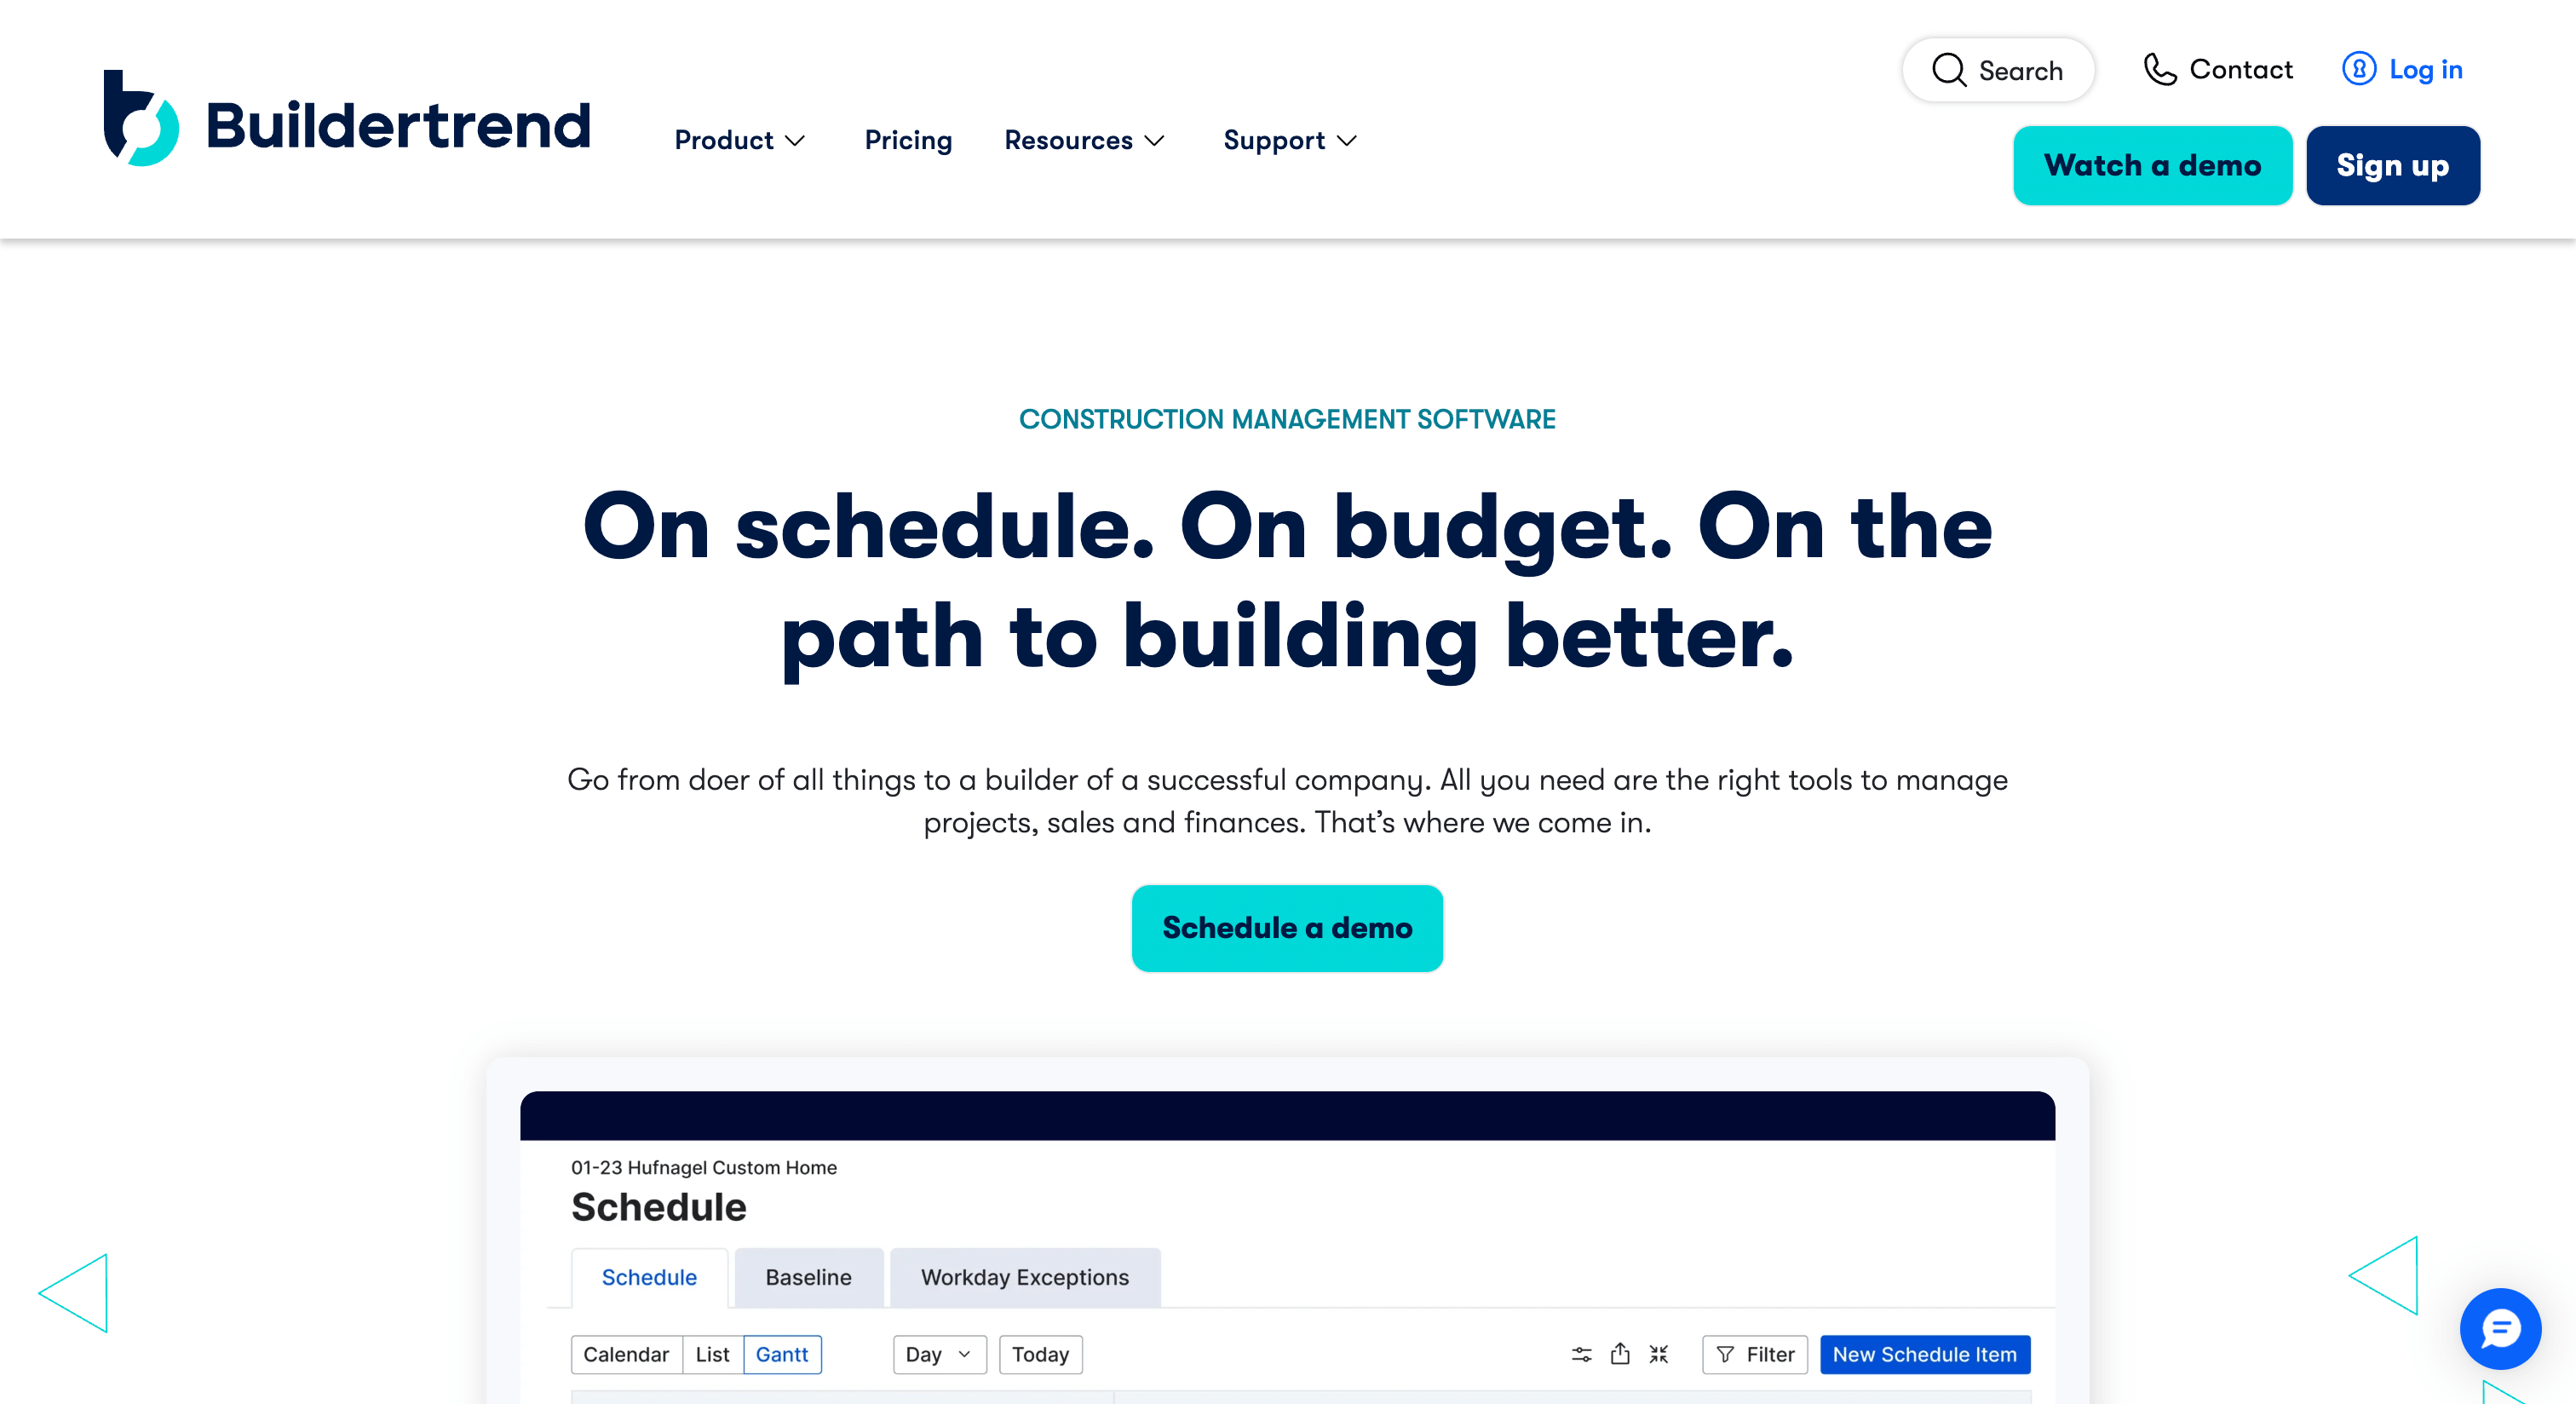Image resolution: width=2576 pixels, height=1404 pixels.
Task: Select the Schedule tab in project view
Action: (648, 1276)
